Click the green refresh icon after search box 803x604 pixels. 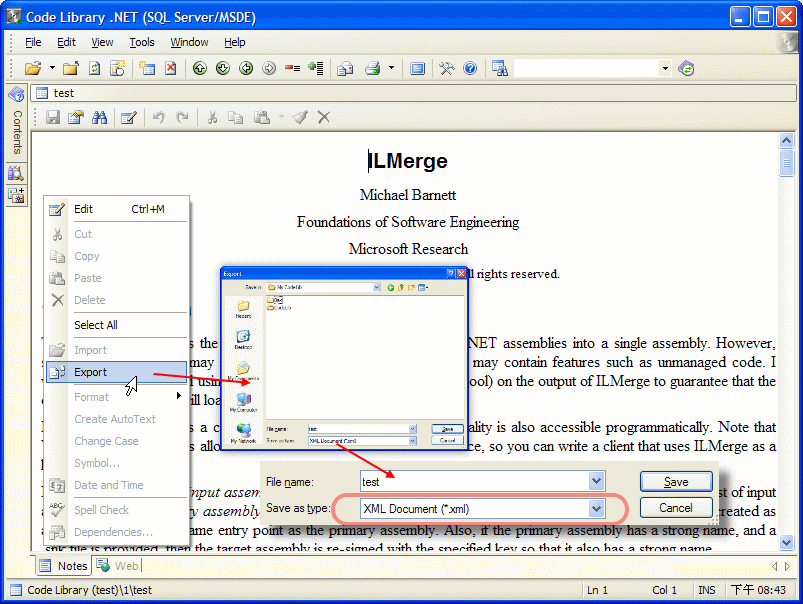(x=686, y=68)
